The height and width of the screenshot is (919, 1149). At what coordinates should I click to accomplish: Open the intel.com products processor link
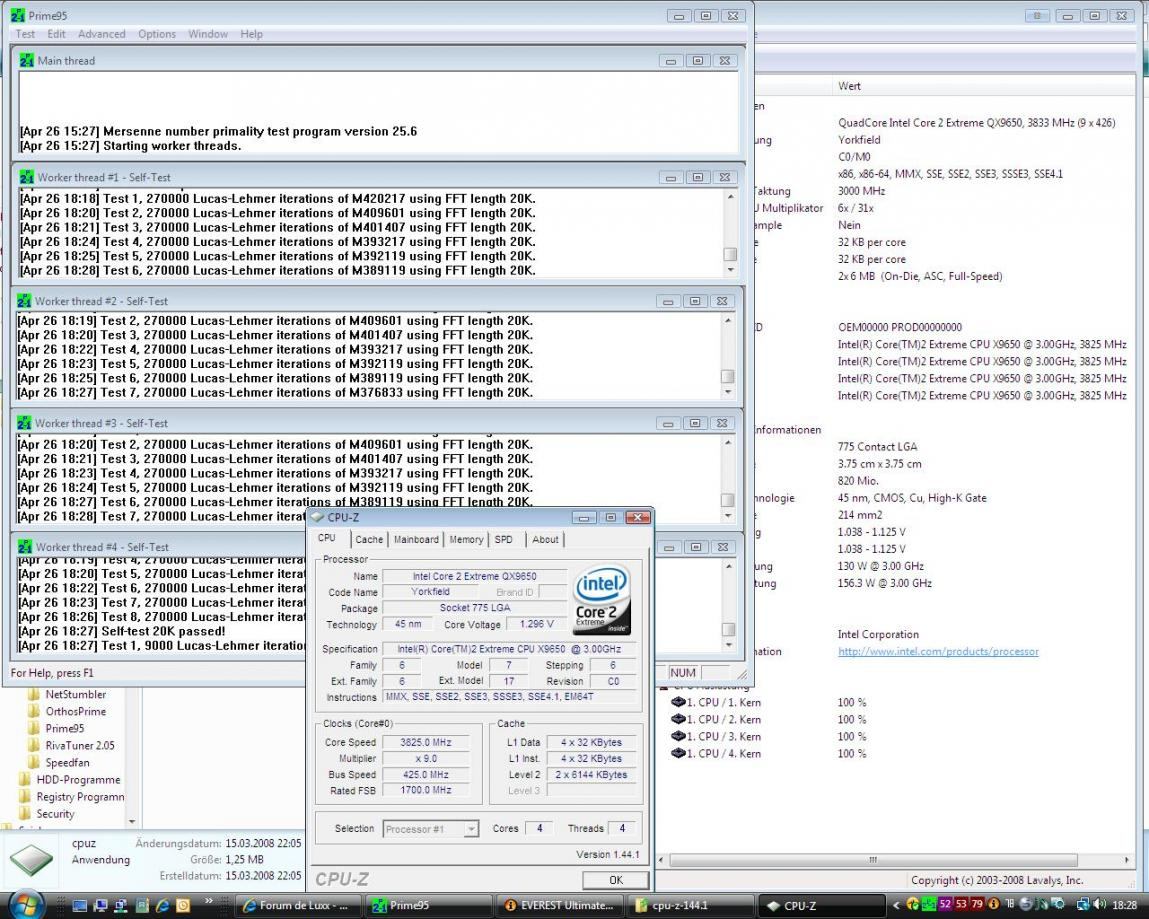tap(937, 651)
